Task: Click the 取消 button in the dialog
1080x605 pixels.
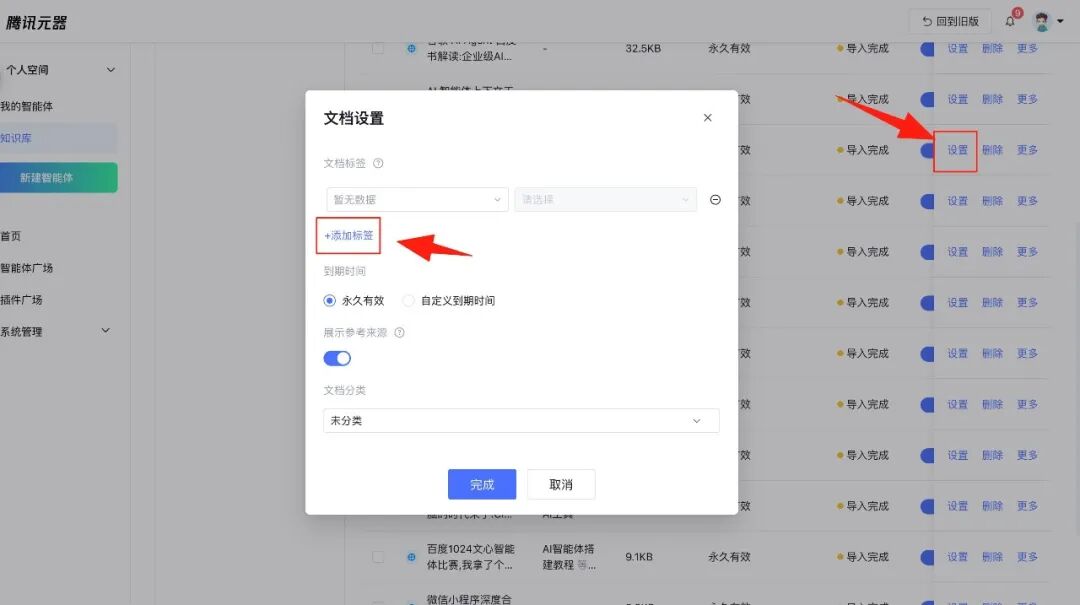Action: point(561,484)
